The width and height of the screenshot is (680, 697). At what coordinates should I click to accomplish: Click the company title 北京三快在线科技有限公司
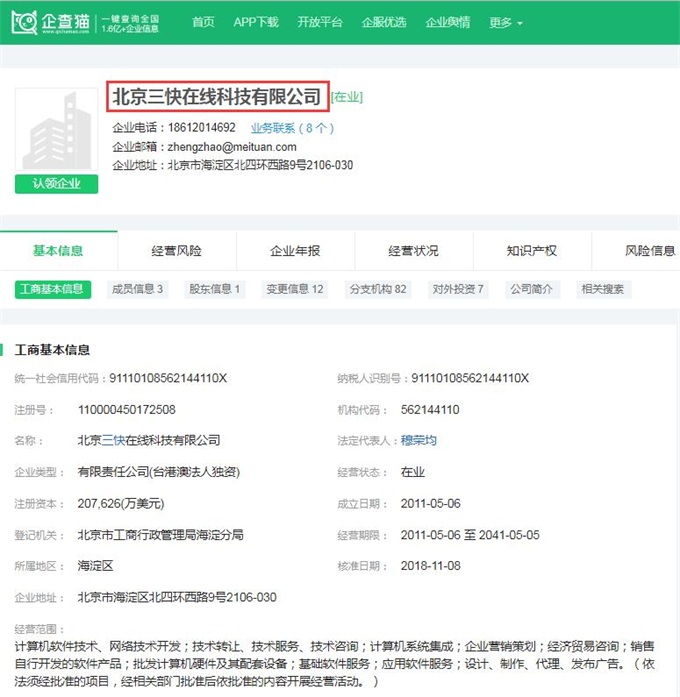216,96
